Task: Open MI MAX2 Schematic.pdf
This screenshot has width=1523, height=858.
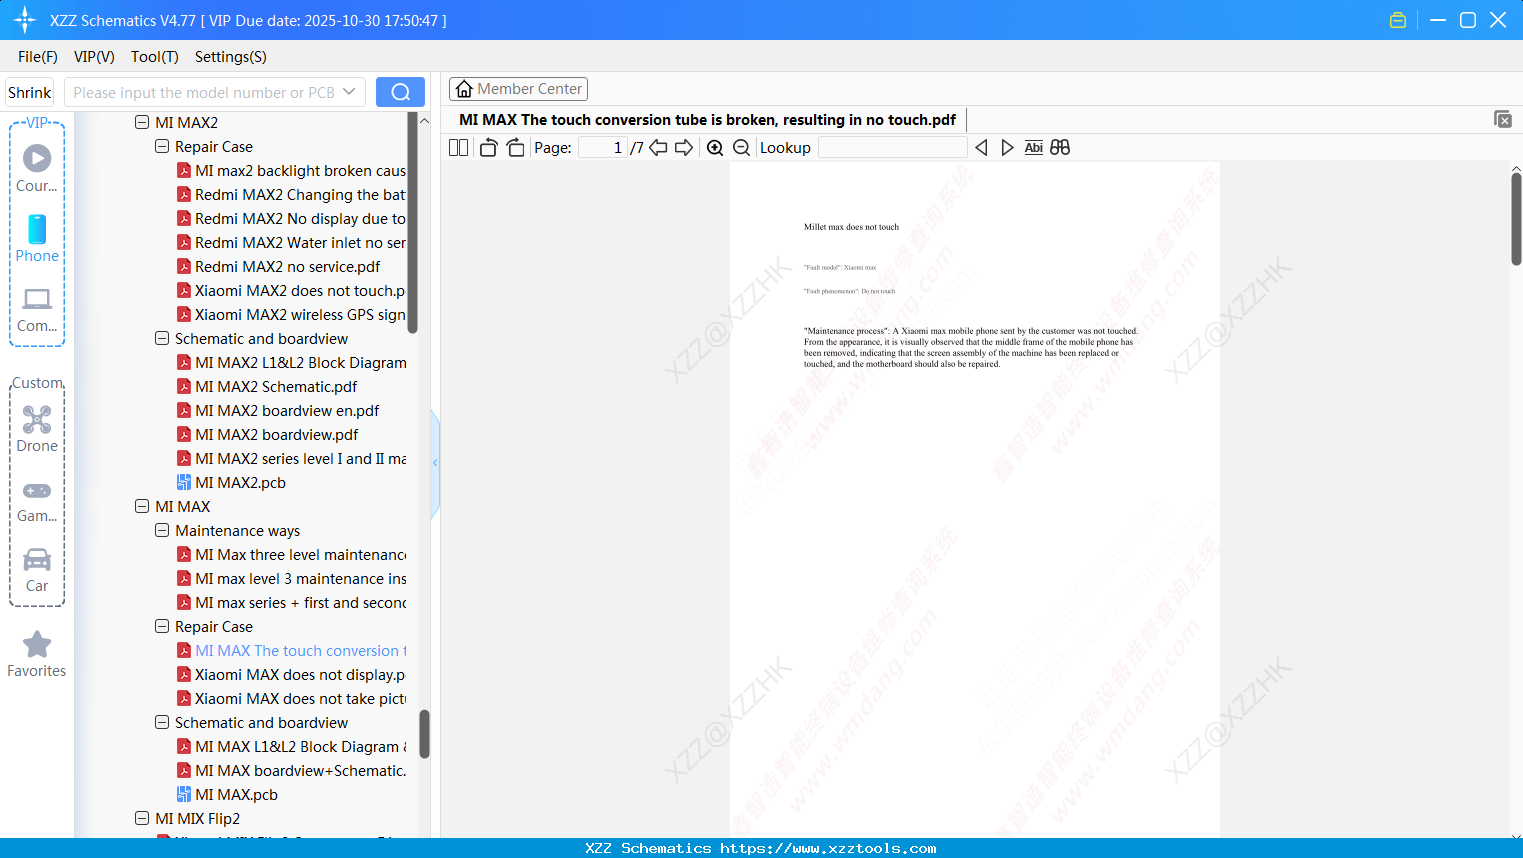Action: (x=276, y=387)
